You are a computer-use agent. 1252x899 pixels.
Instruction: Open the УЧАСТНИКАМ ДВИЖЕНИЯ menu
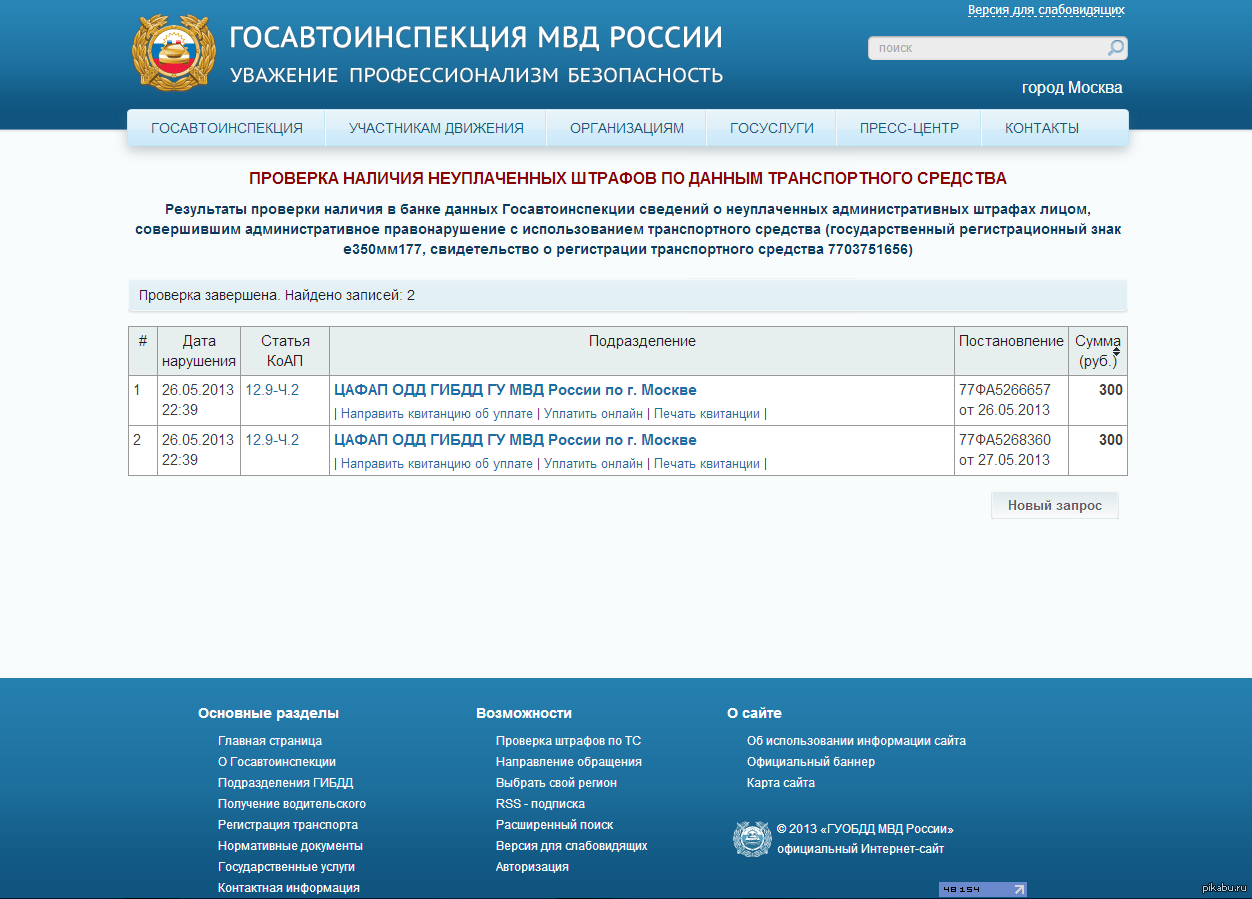436,128
